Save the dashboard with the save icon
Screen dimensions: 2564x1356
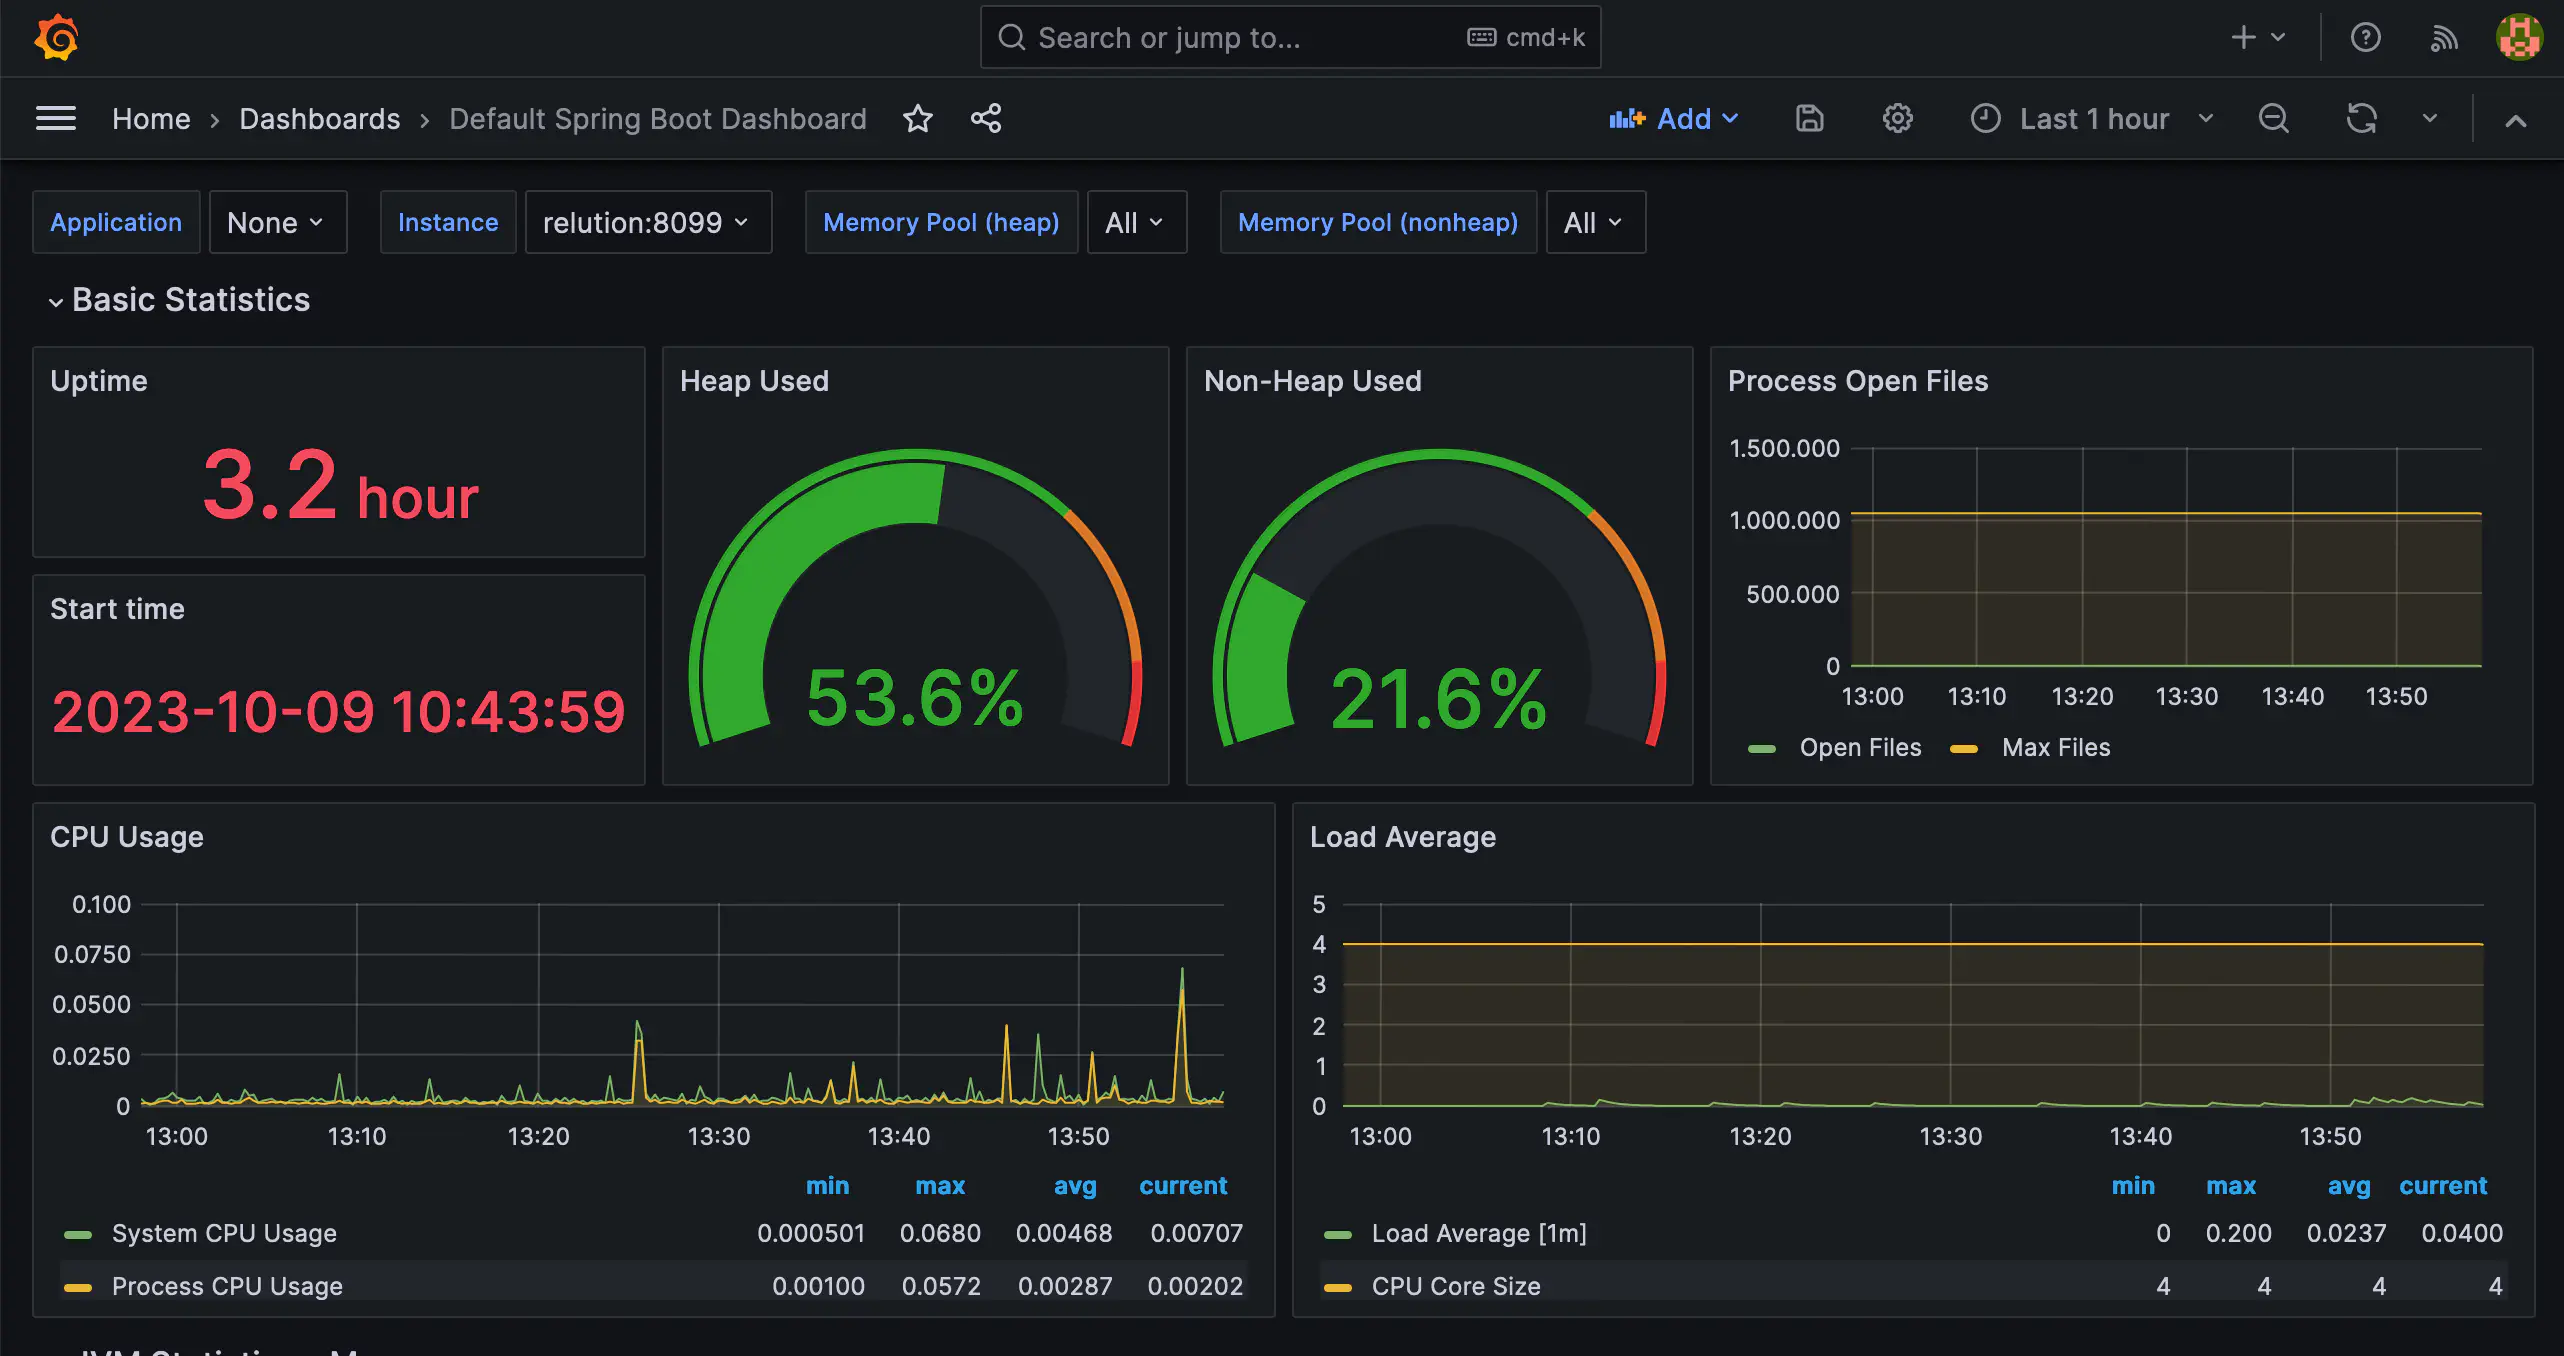coord(1808,118)
